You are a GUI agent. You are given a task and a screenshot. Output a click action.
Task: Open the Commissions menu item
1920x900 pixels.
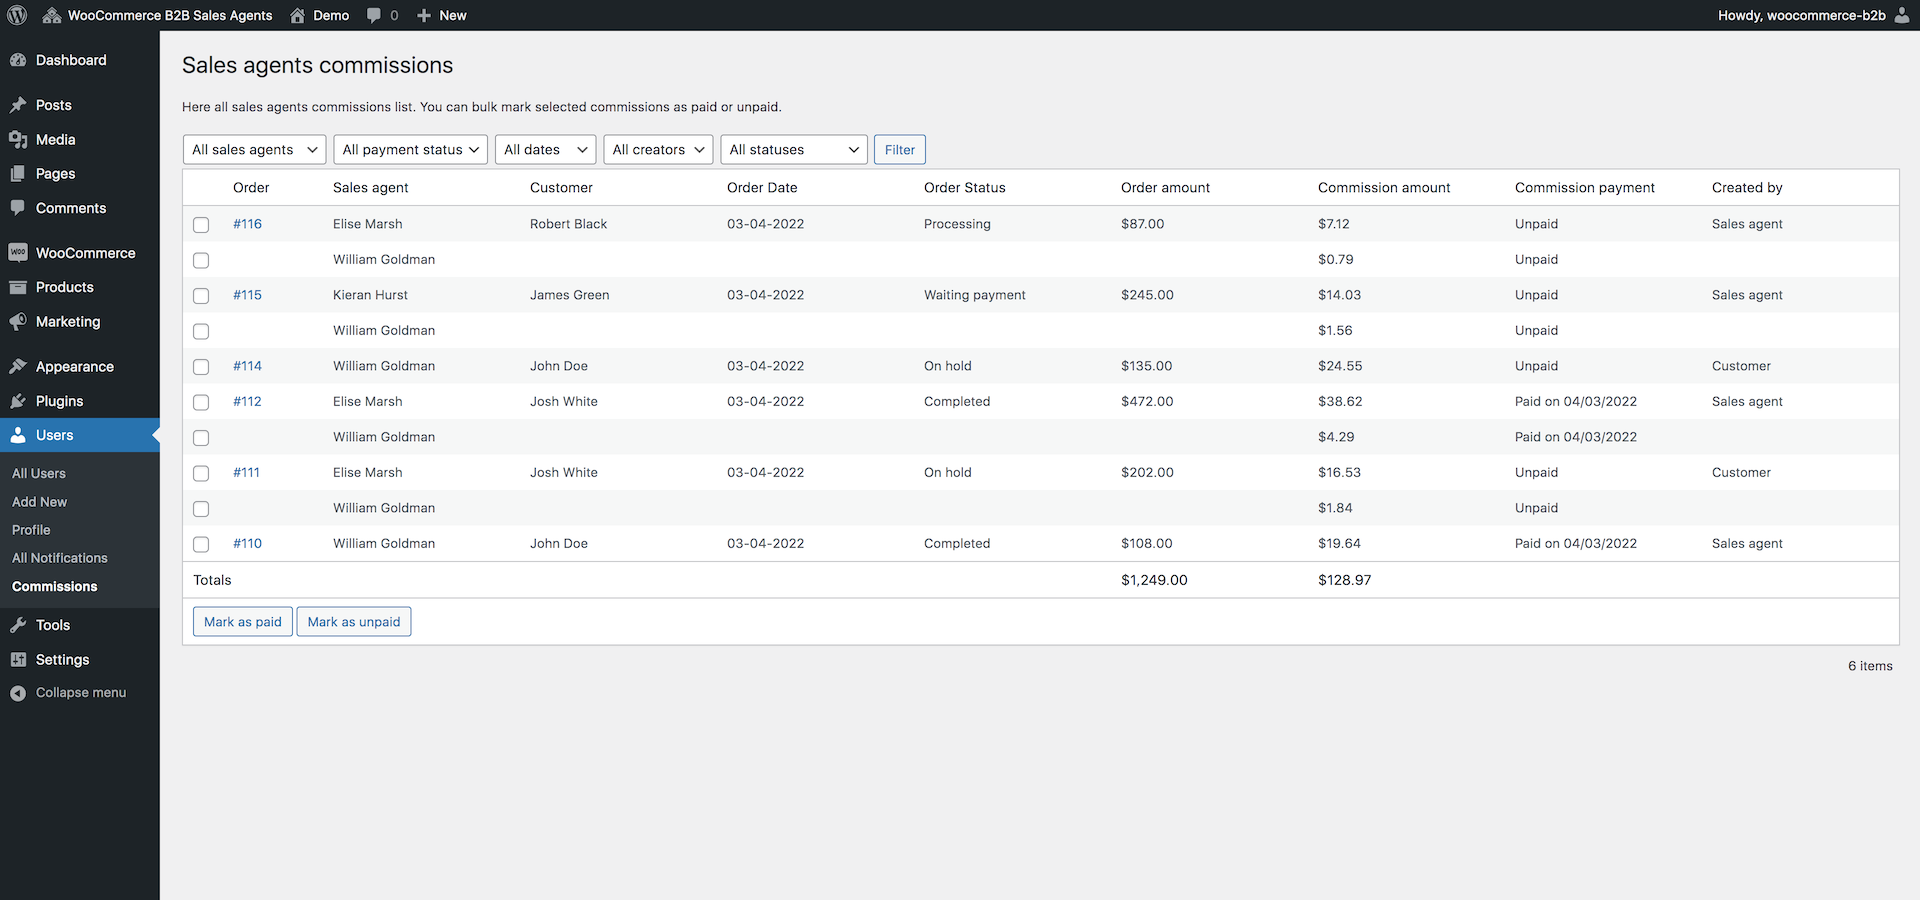click(x=53, y=586)
